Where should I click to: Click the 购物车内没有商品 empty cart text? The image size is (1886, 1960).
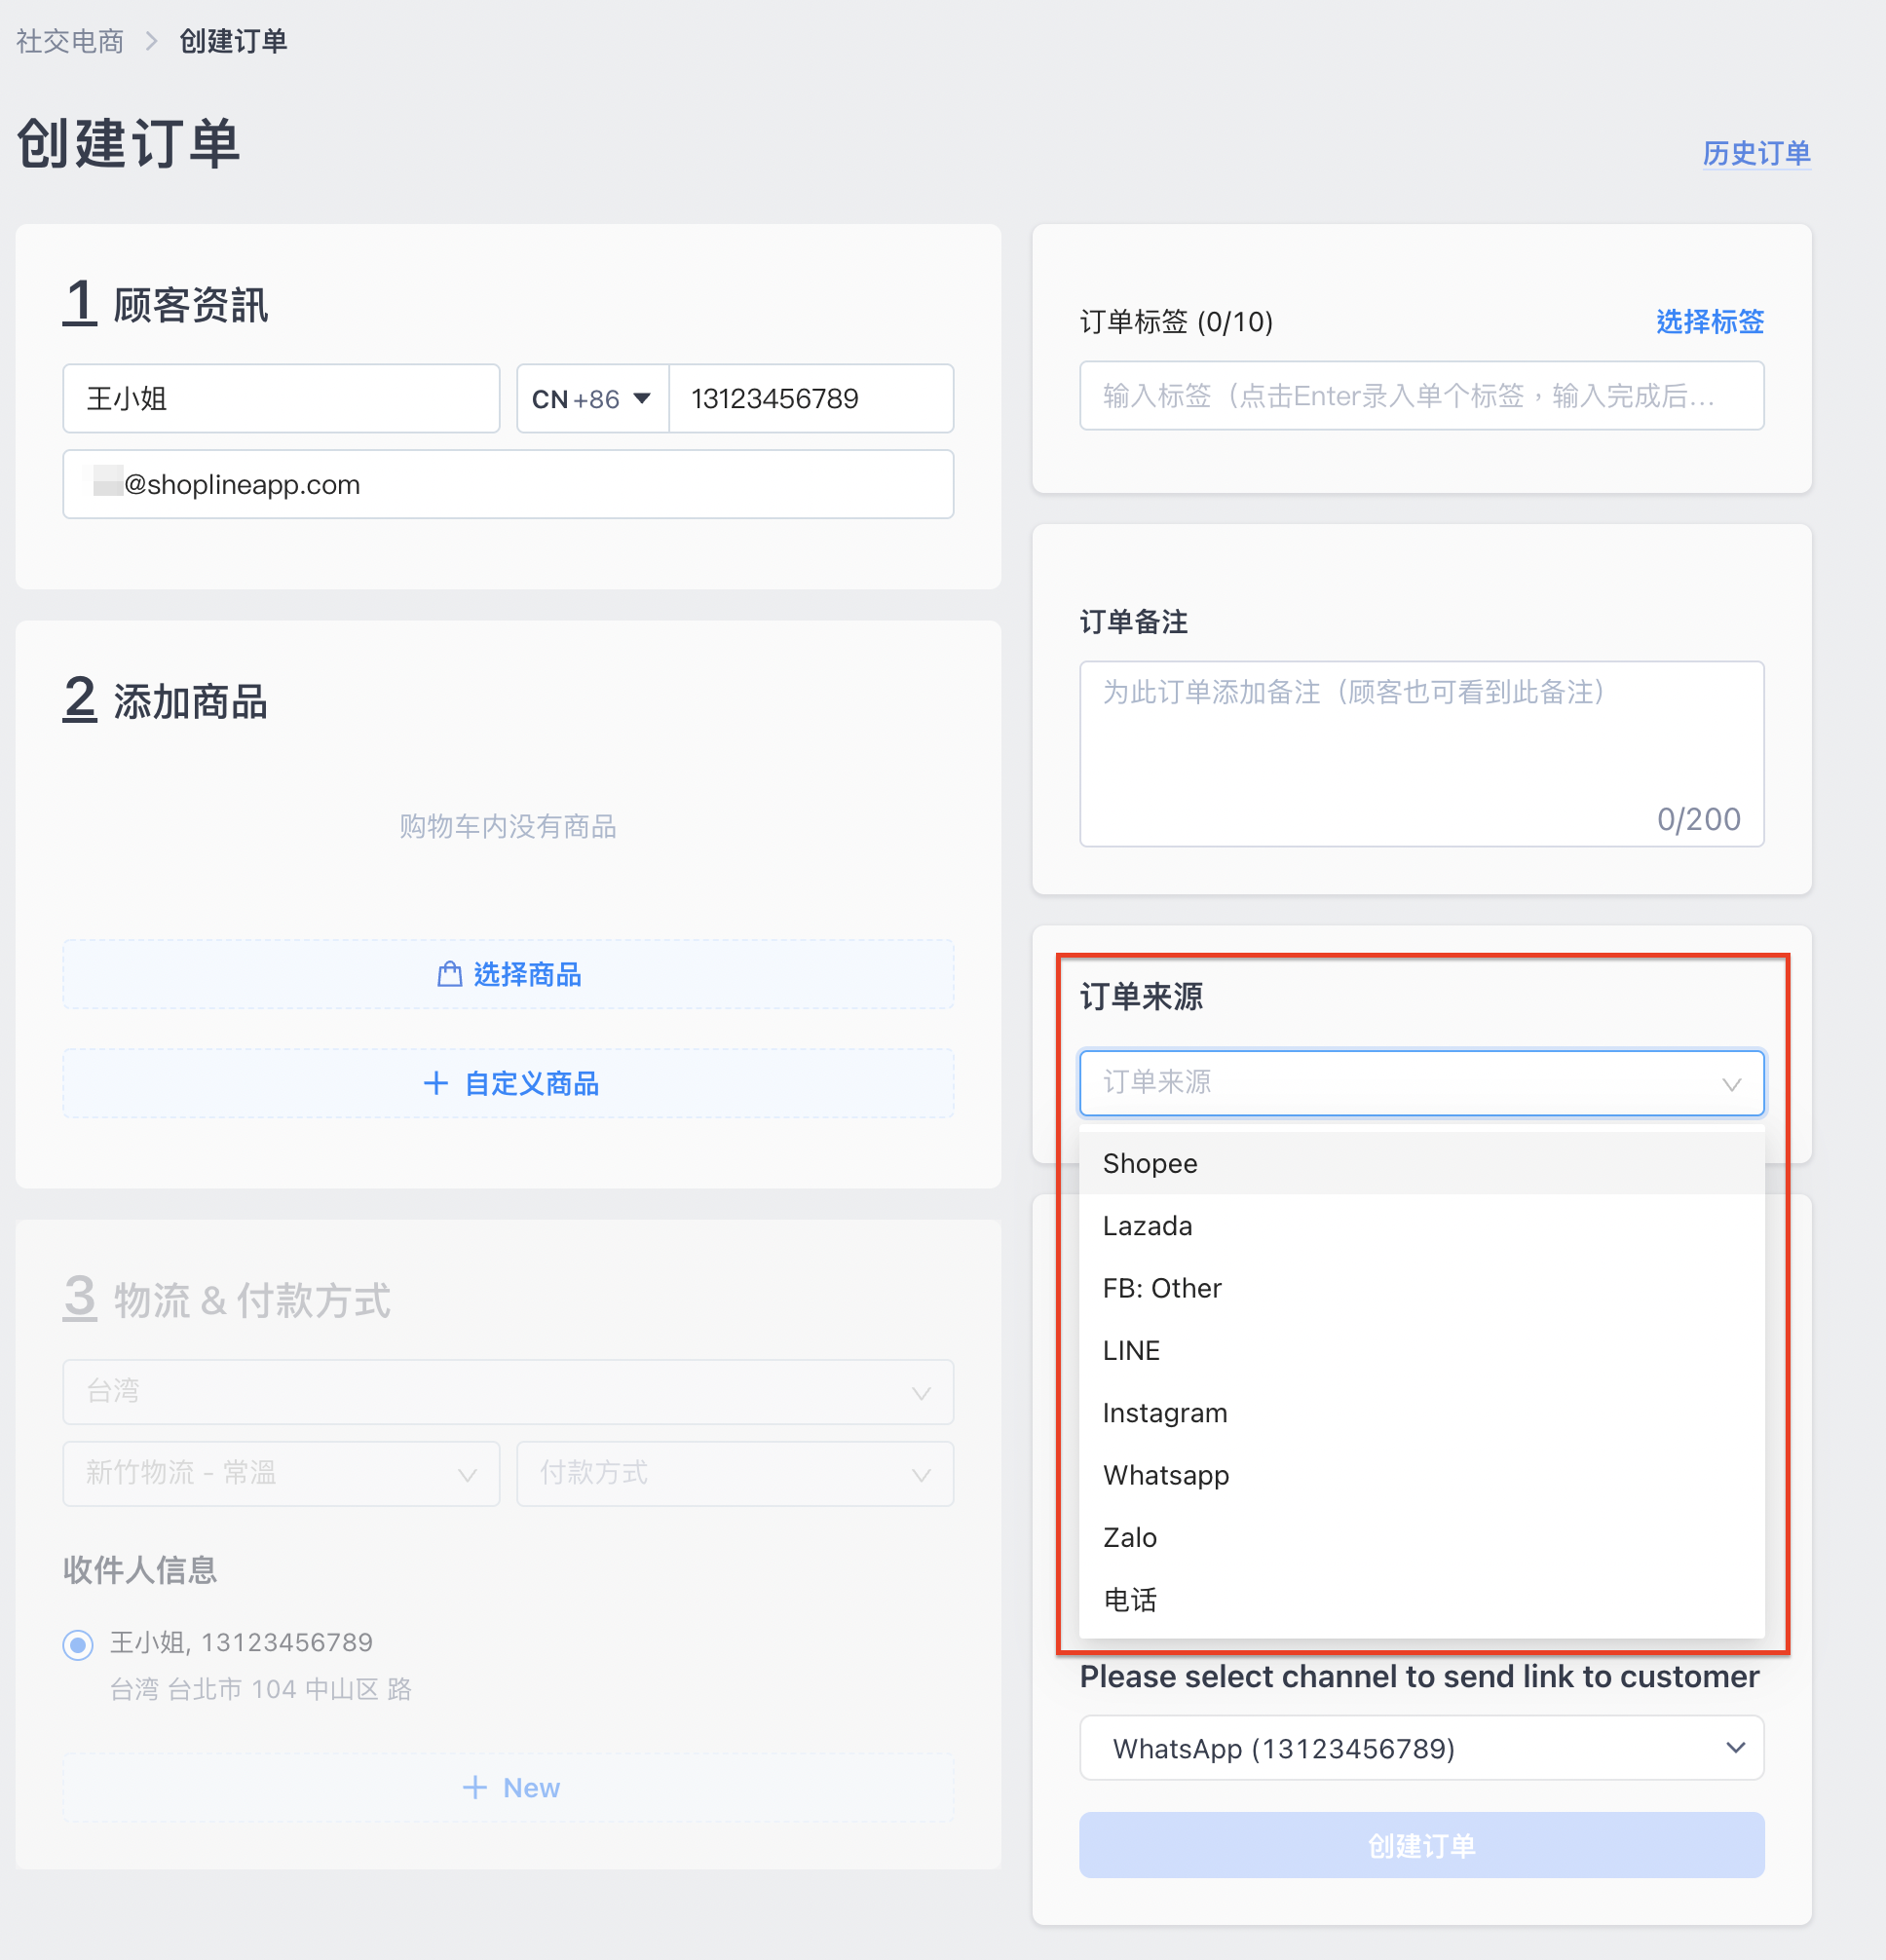pos(508,826)
